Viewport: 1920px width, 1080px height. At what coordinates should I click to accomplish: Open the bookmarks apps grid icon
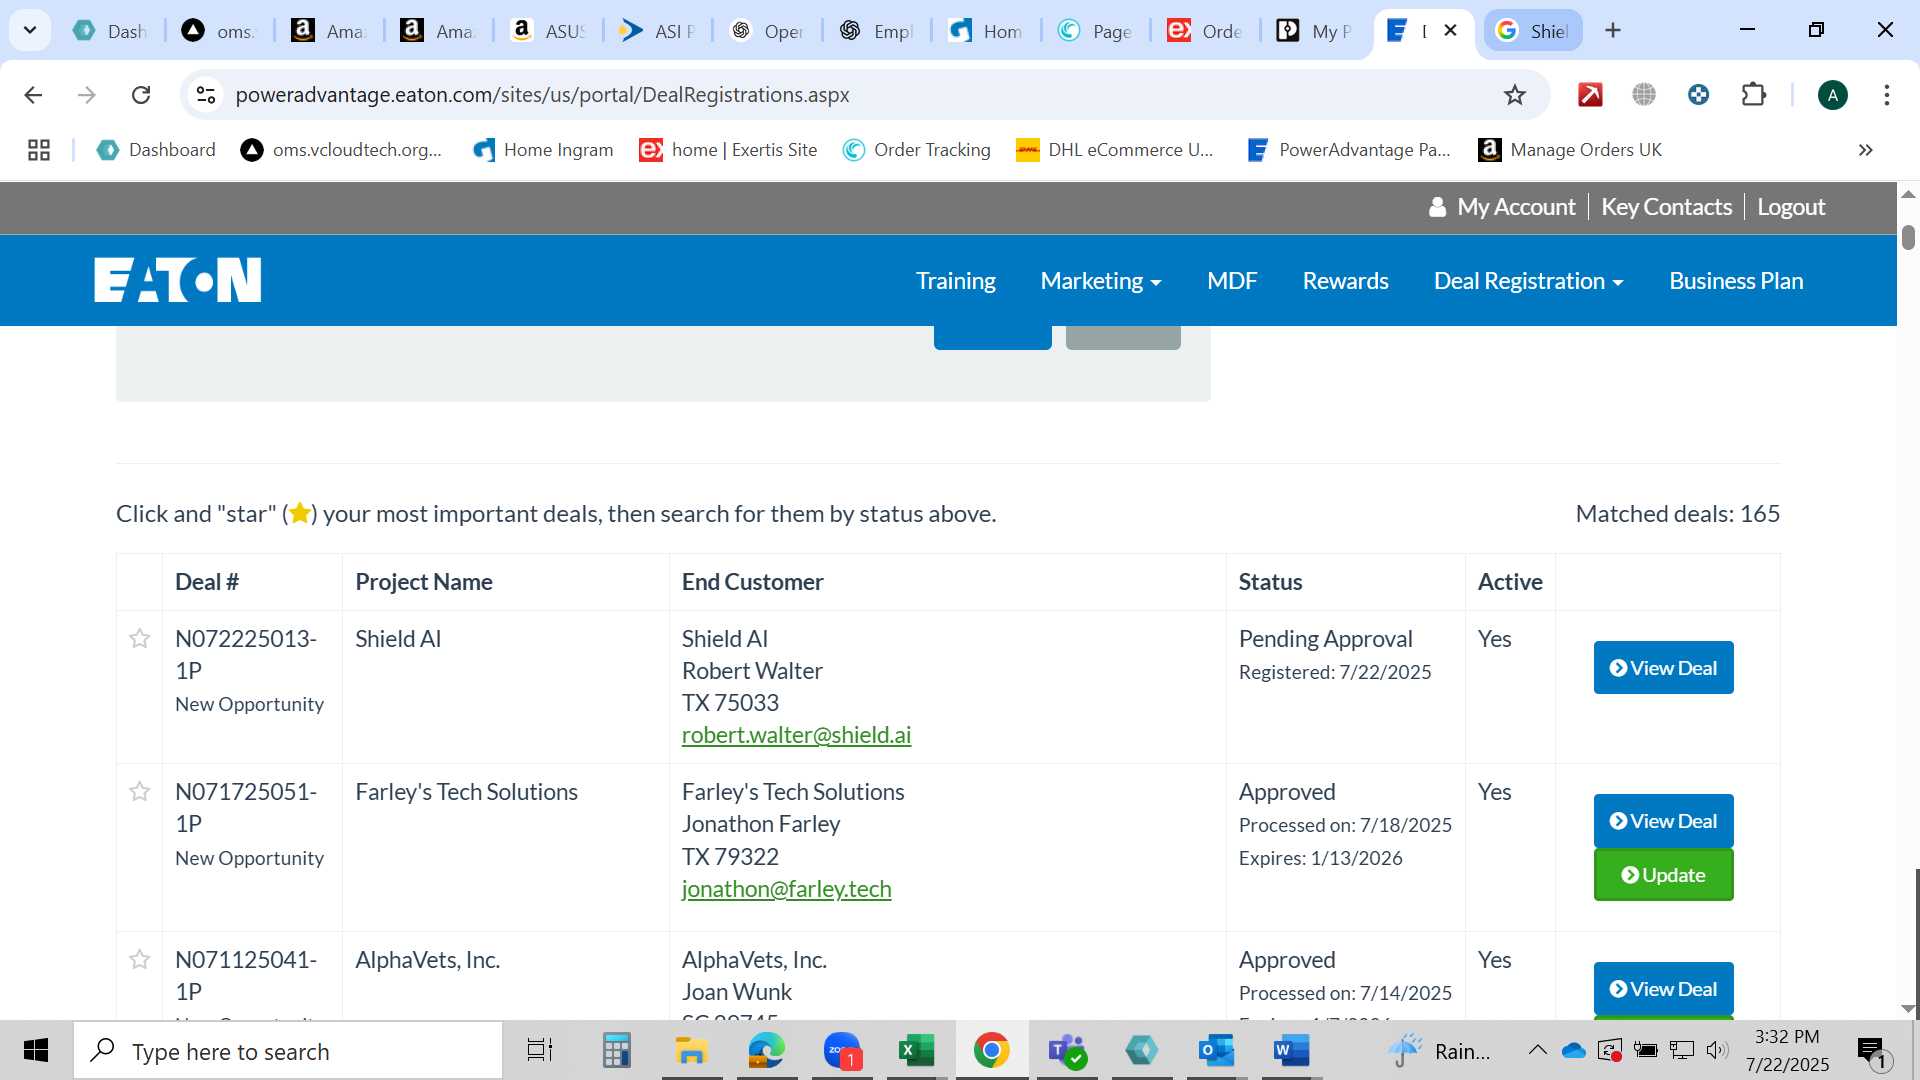coord(39,150)
